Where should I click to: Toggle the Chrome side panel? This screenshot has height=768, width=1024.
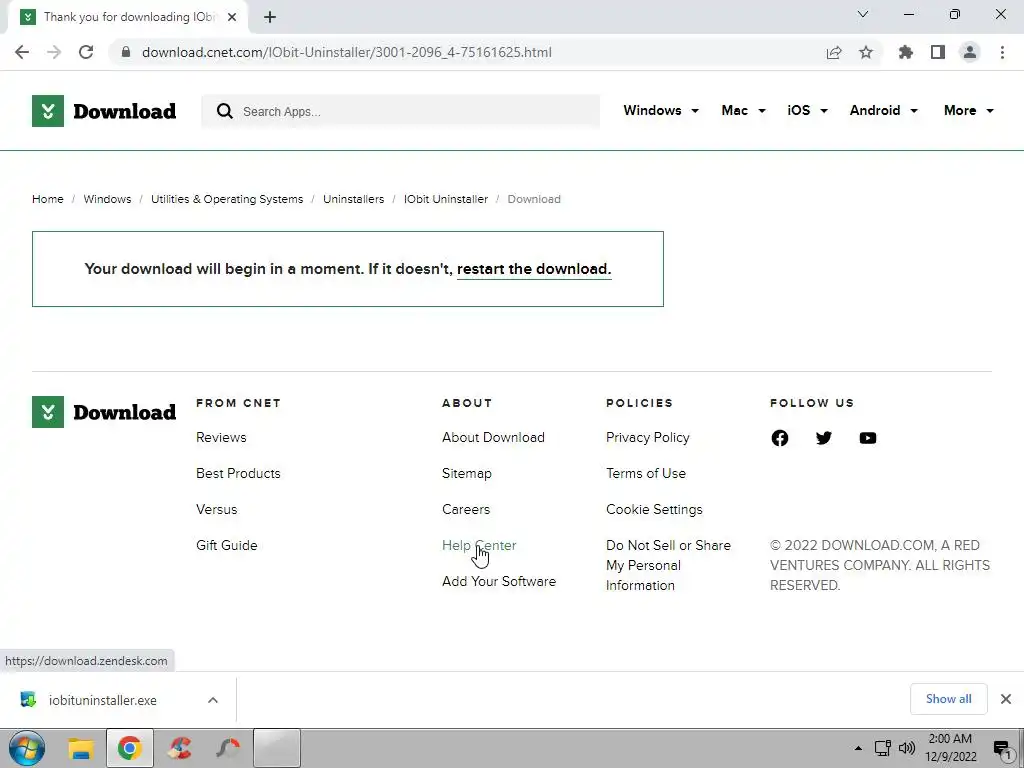coord(938,52)
